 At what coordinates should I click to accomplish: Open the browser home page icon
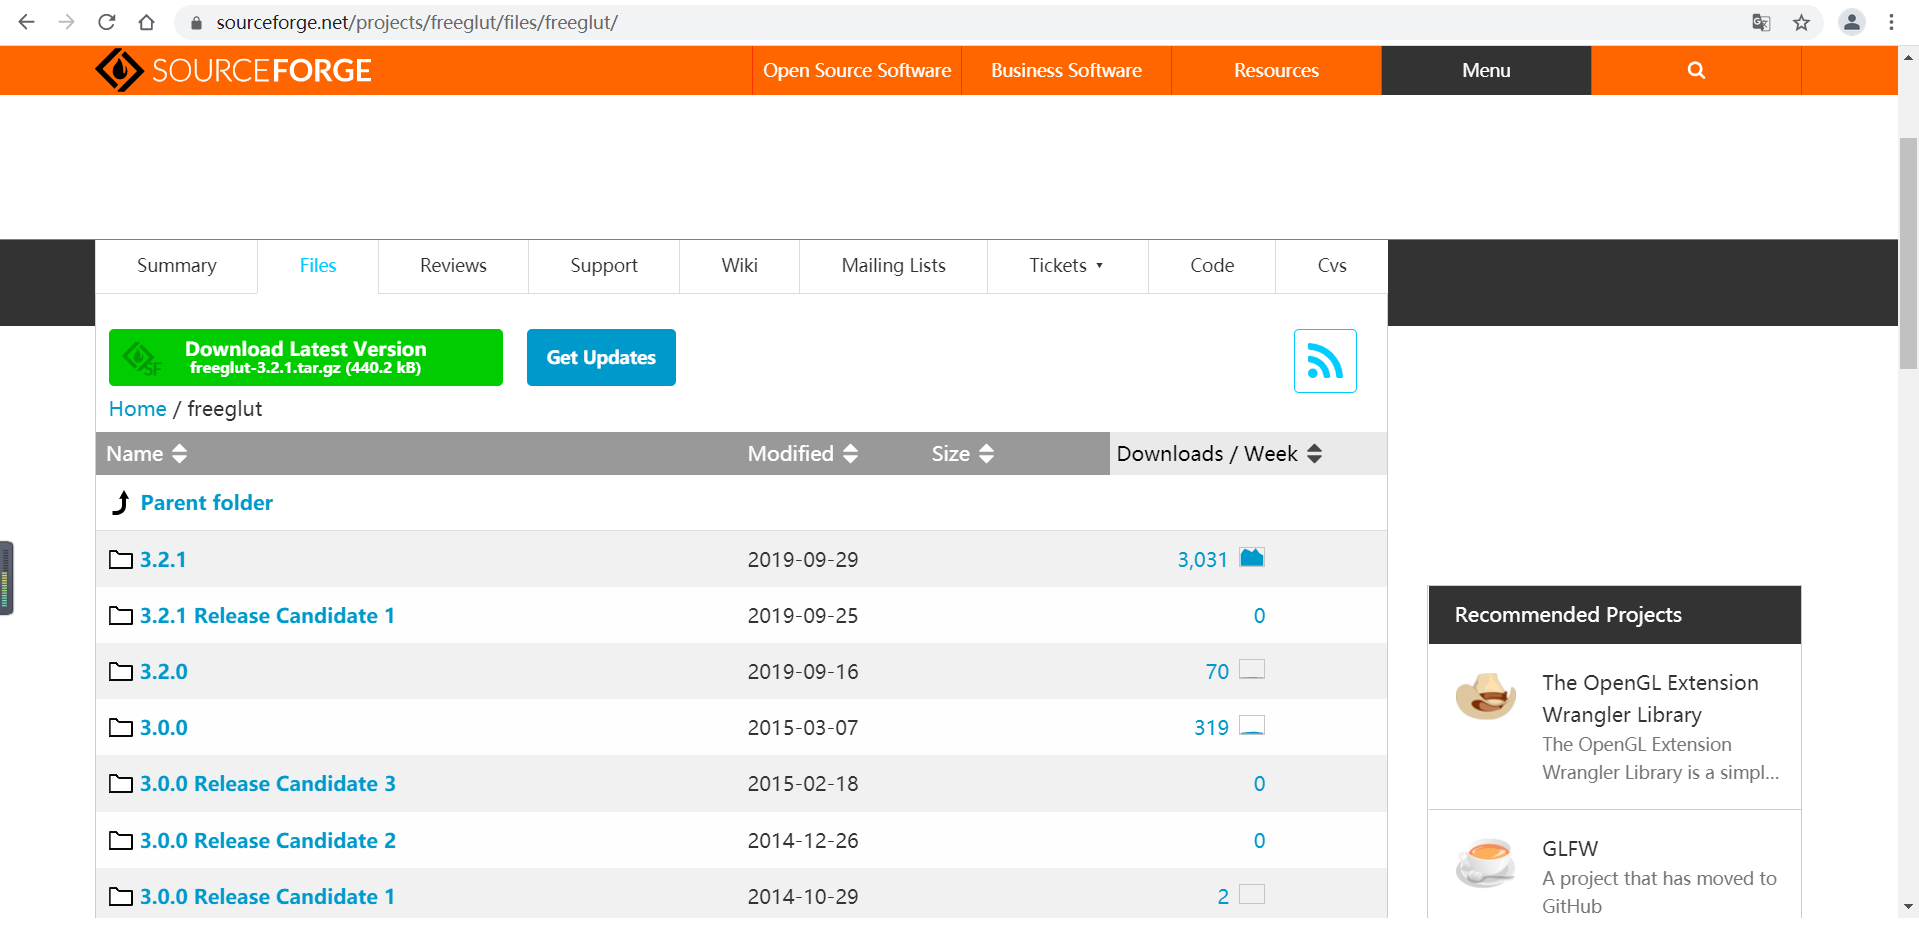point(147,22)
